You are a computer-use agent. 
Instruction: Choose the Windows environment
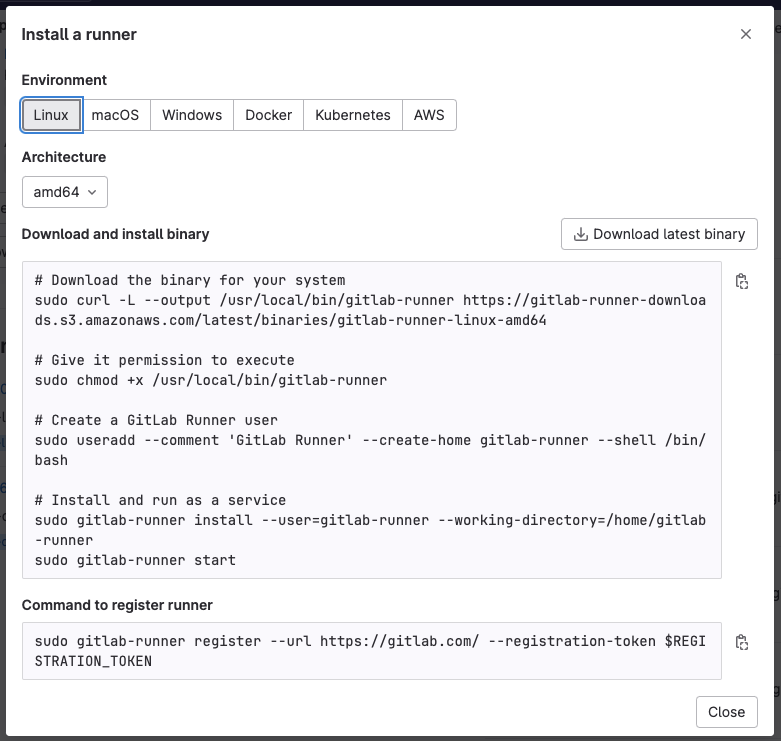tap(192, 115)
